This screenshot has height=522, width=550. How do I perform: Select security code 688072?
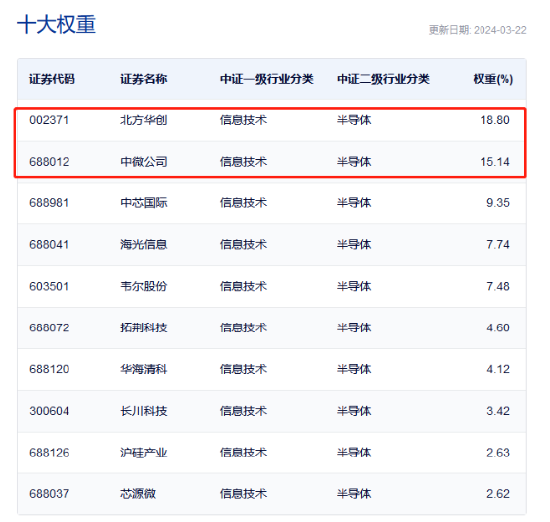[49, 328]
